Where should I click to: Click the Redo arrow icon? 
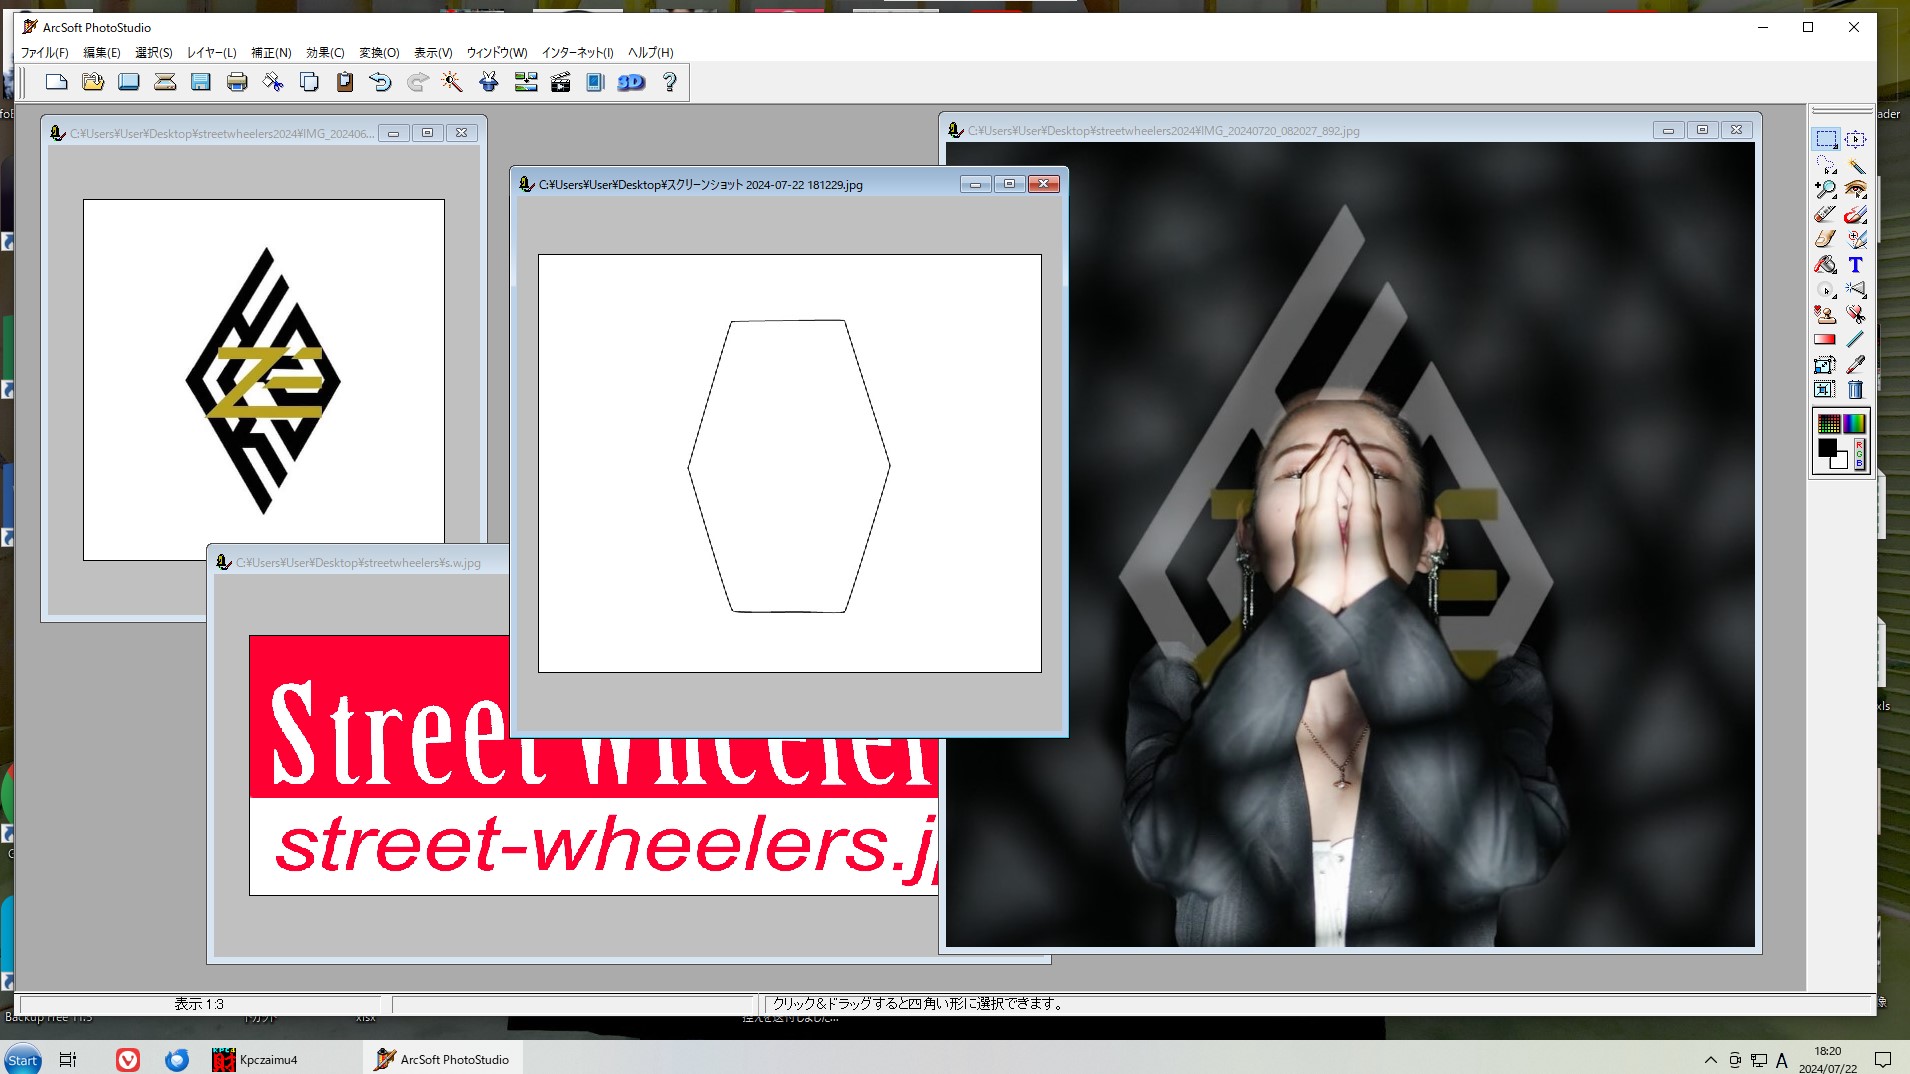(417, 82)
